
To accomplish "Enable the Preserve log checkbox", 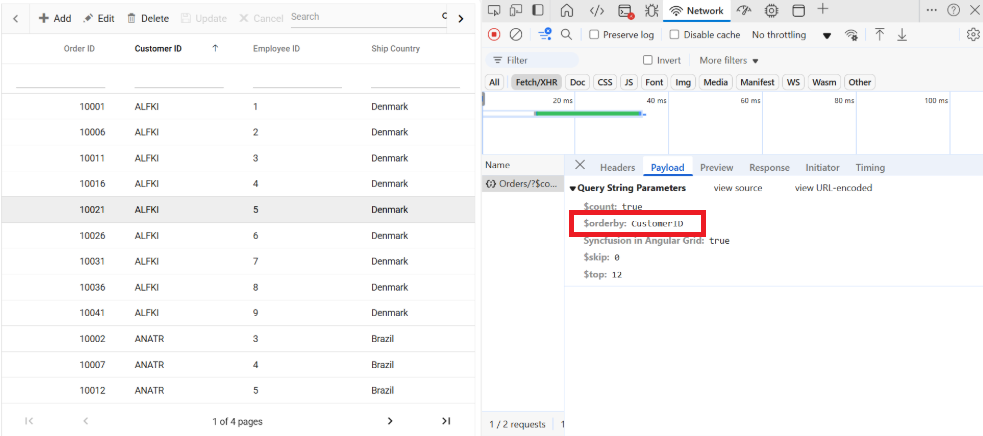I will tap(594, 35).
